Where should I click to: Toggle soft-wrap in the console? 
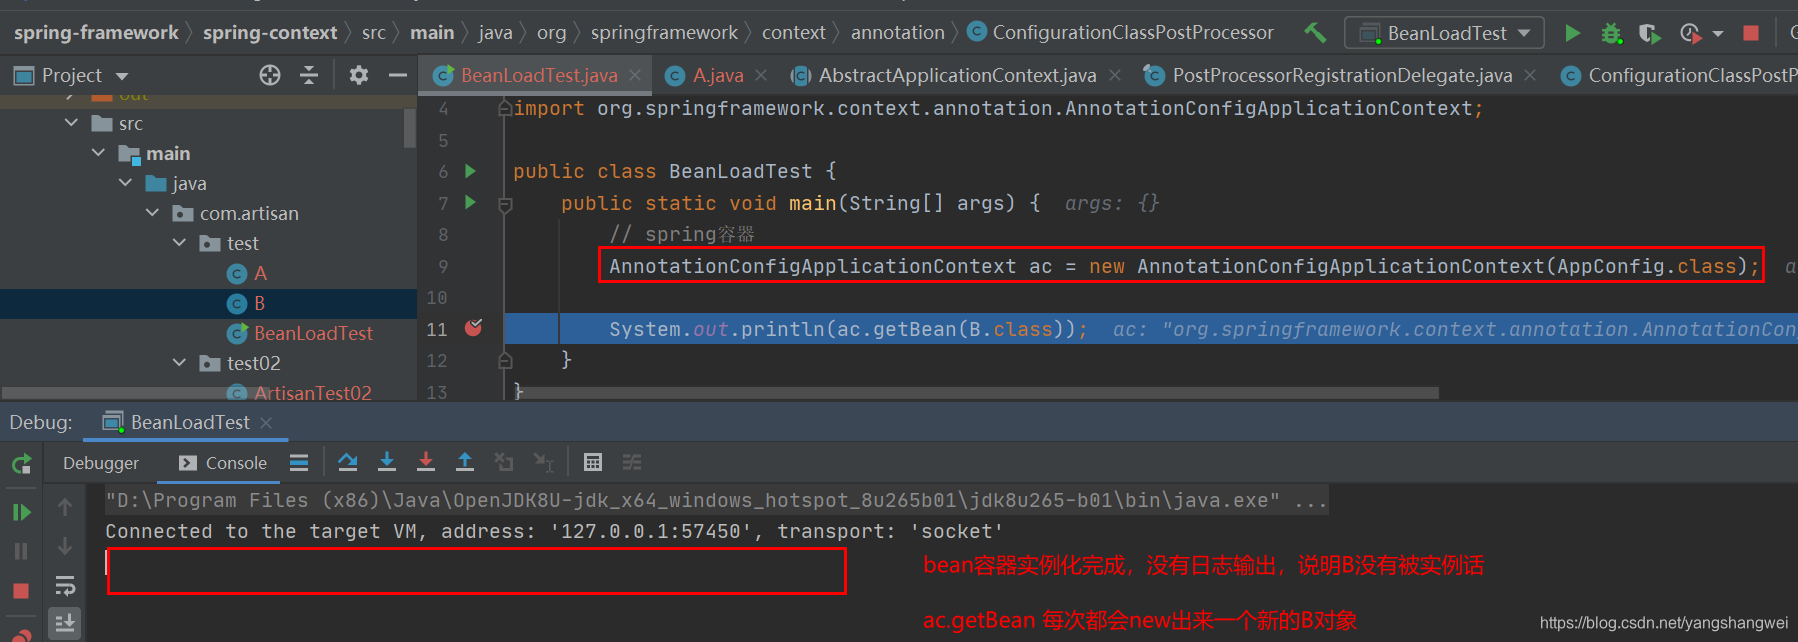(x=65, y=585)
